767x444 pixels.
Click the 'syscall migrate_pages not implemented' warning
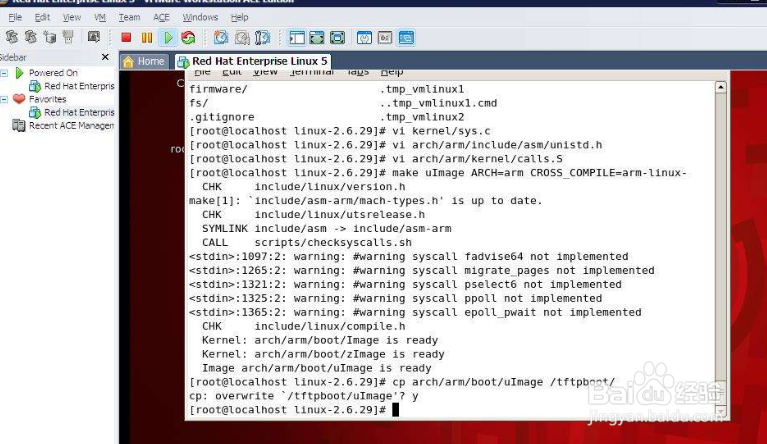pos(422,270)
